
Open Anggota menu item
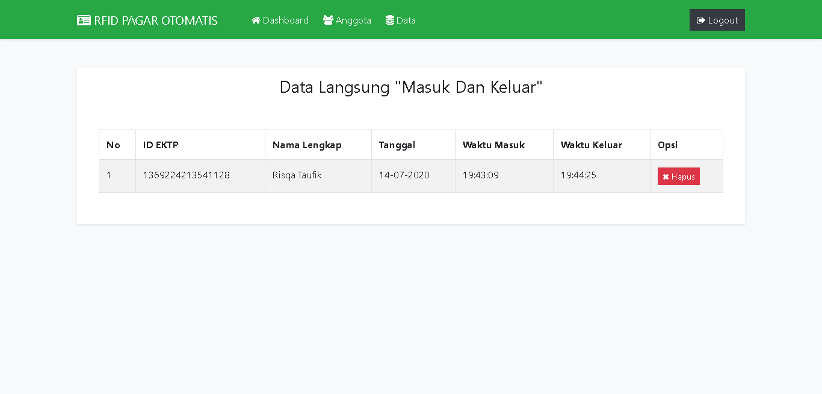click(347, 20)
